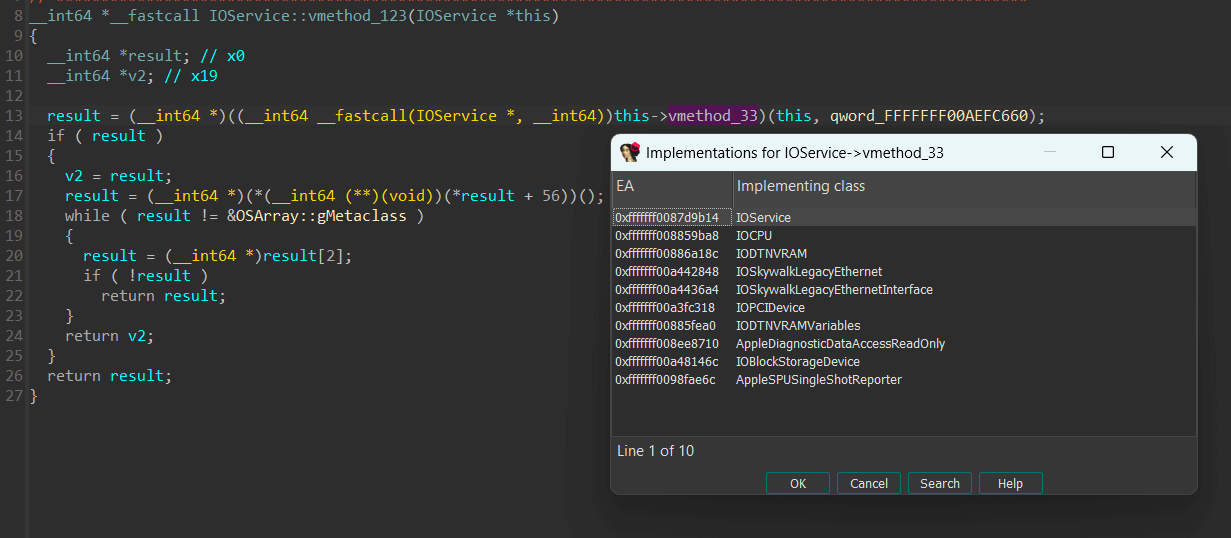This screenshot has height=538, width=1231.
Task: Click address 0xfffffff00a48146c
Action: (667, 361)
